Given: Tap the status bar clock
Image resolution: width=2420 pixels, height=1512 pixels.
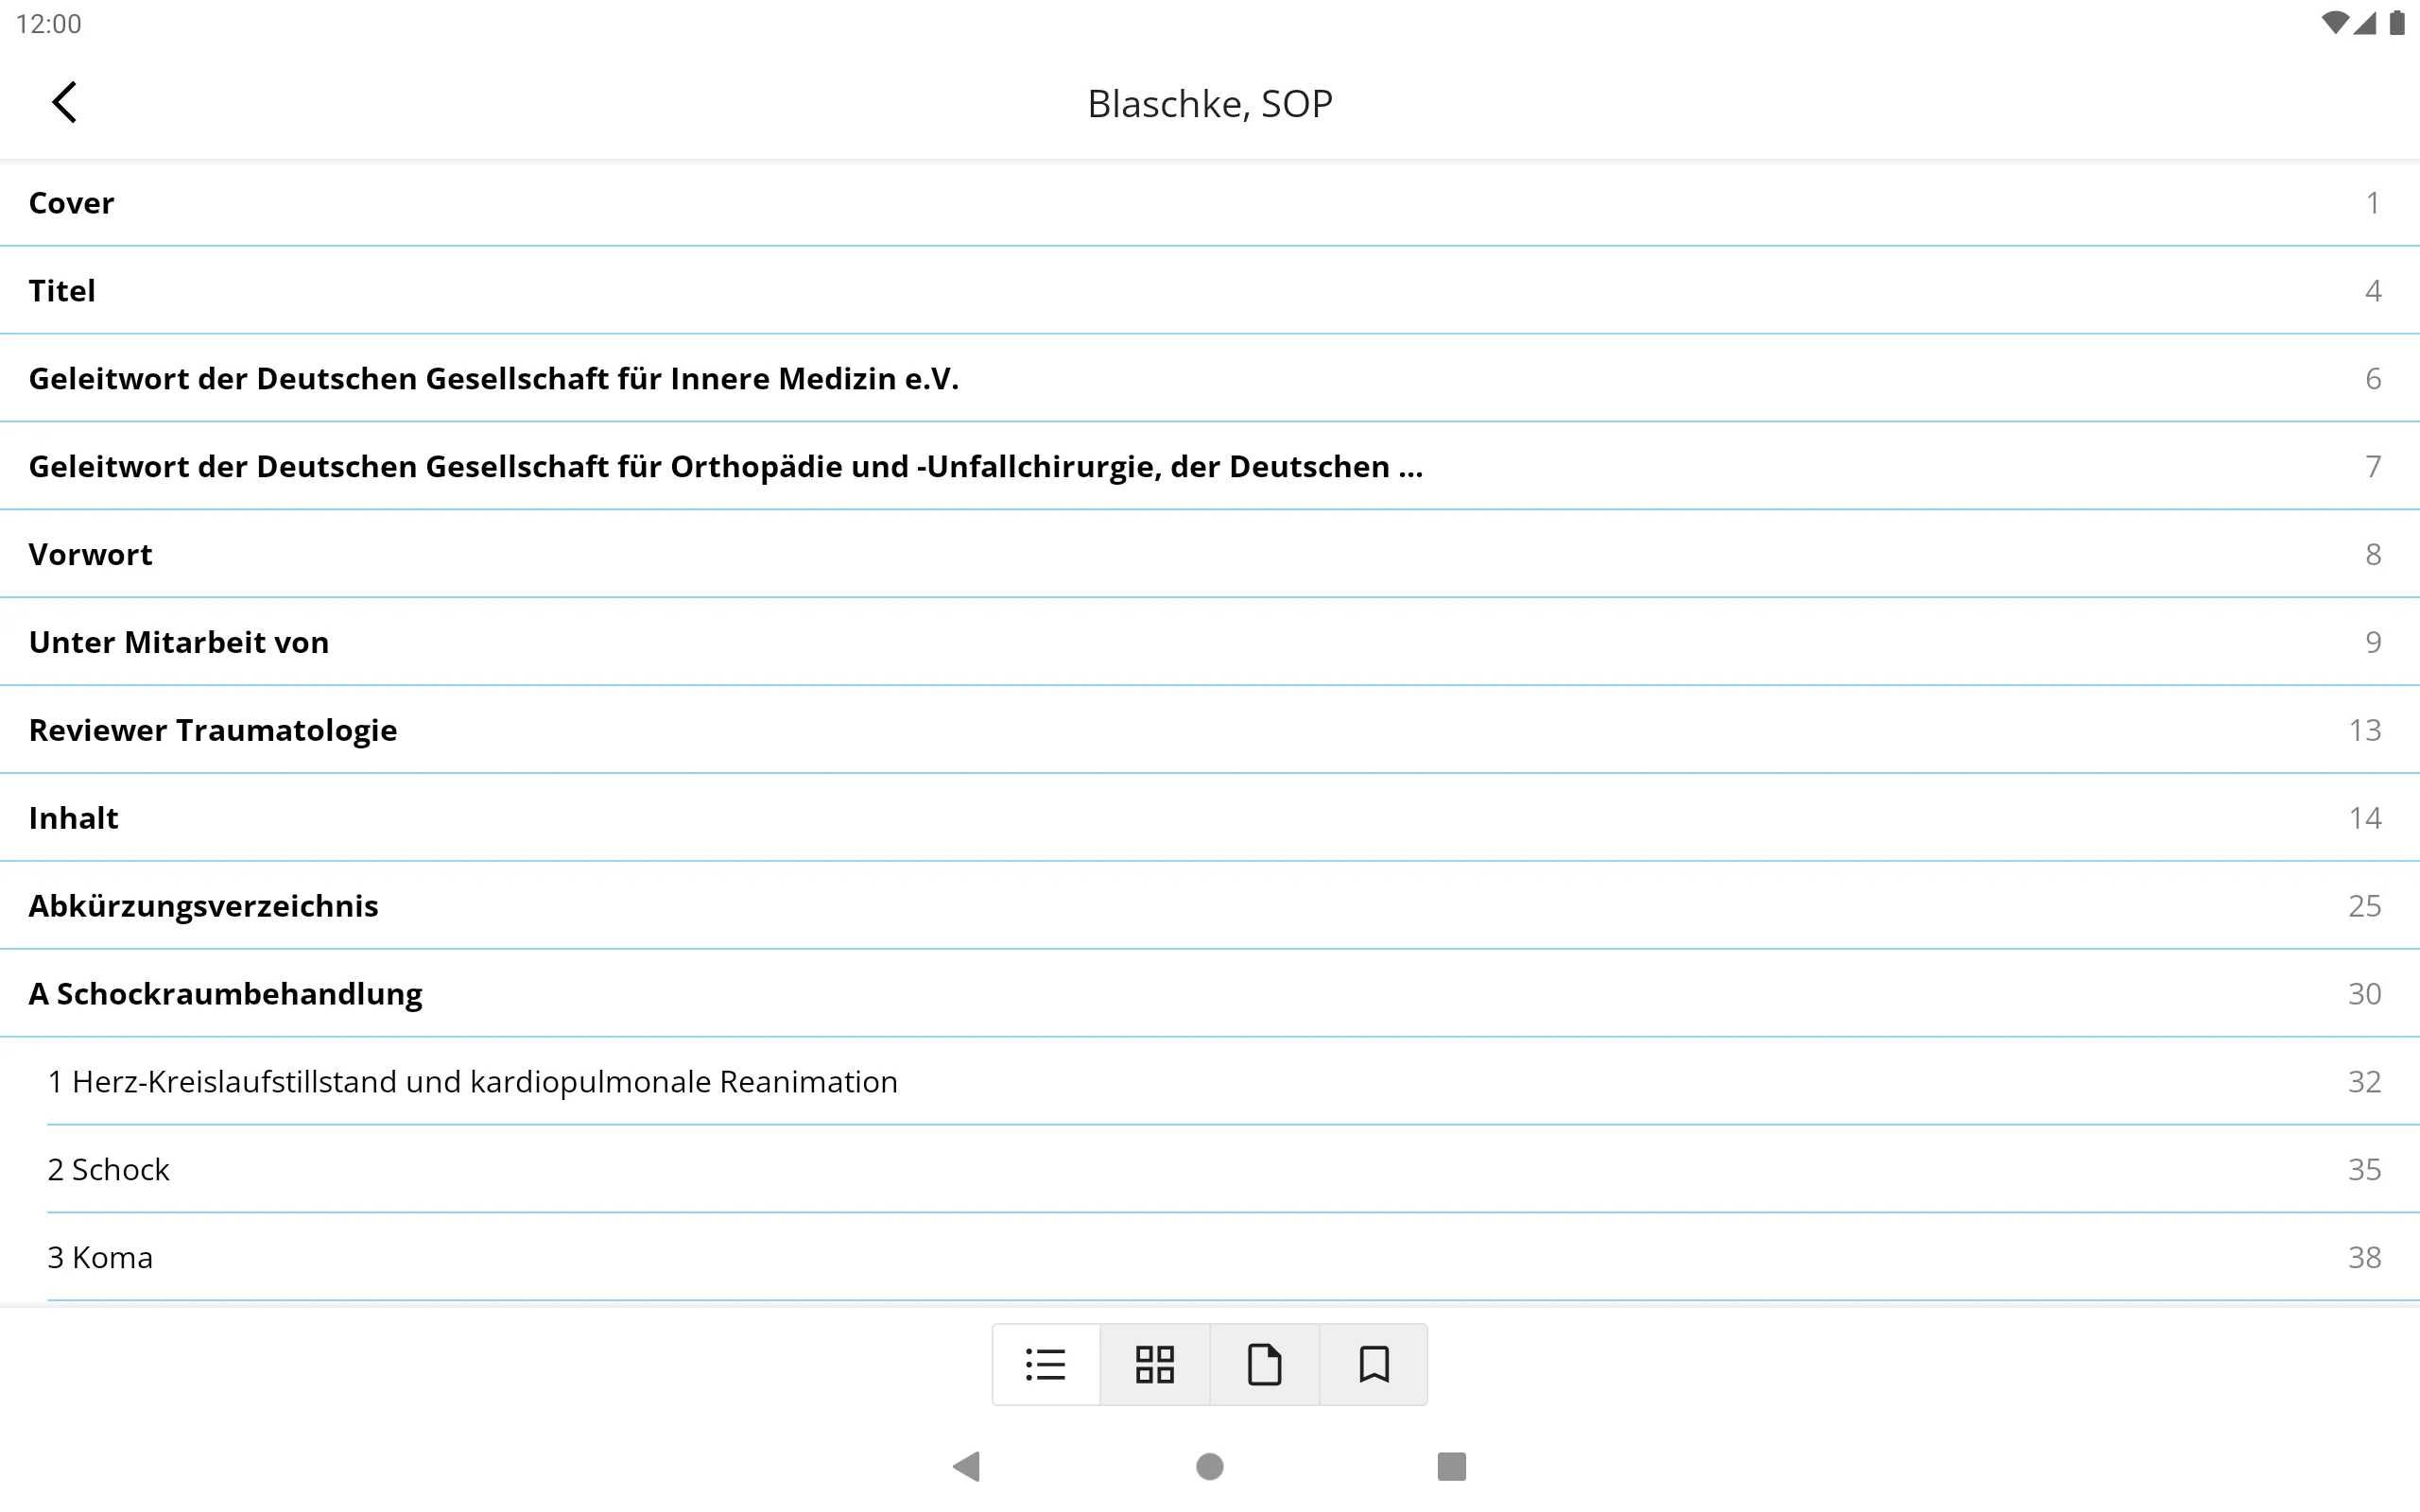Looking at the screenshot, I should click(x=48, y=24).
